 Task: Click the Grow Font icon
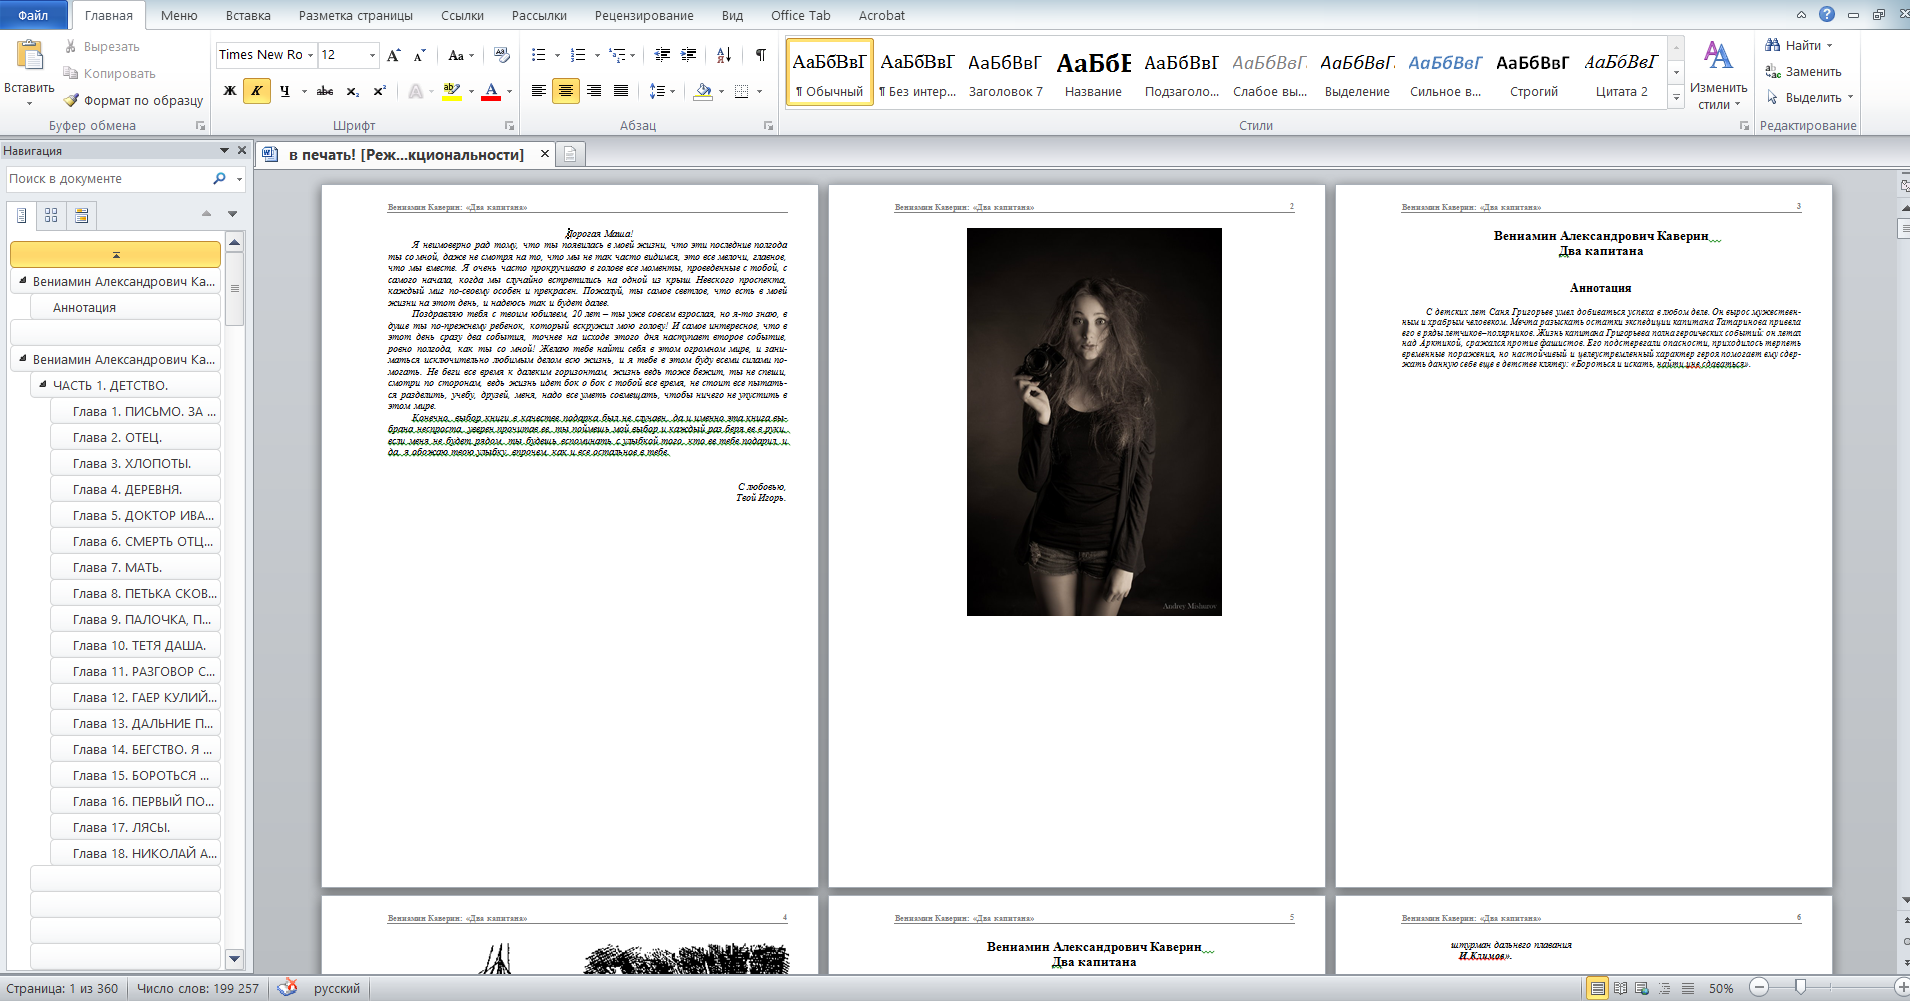pos(394,55)
